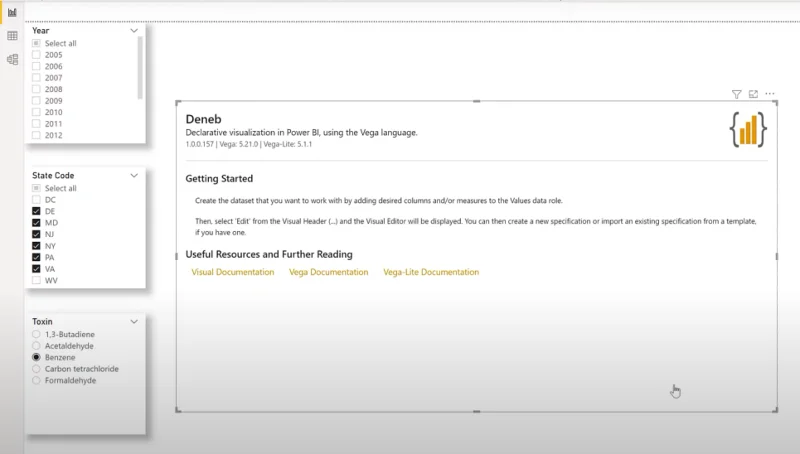800x454 pixels.
Task: Click the bottom-right corner handle of the visual
Action: tap(776, 410)
